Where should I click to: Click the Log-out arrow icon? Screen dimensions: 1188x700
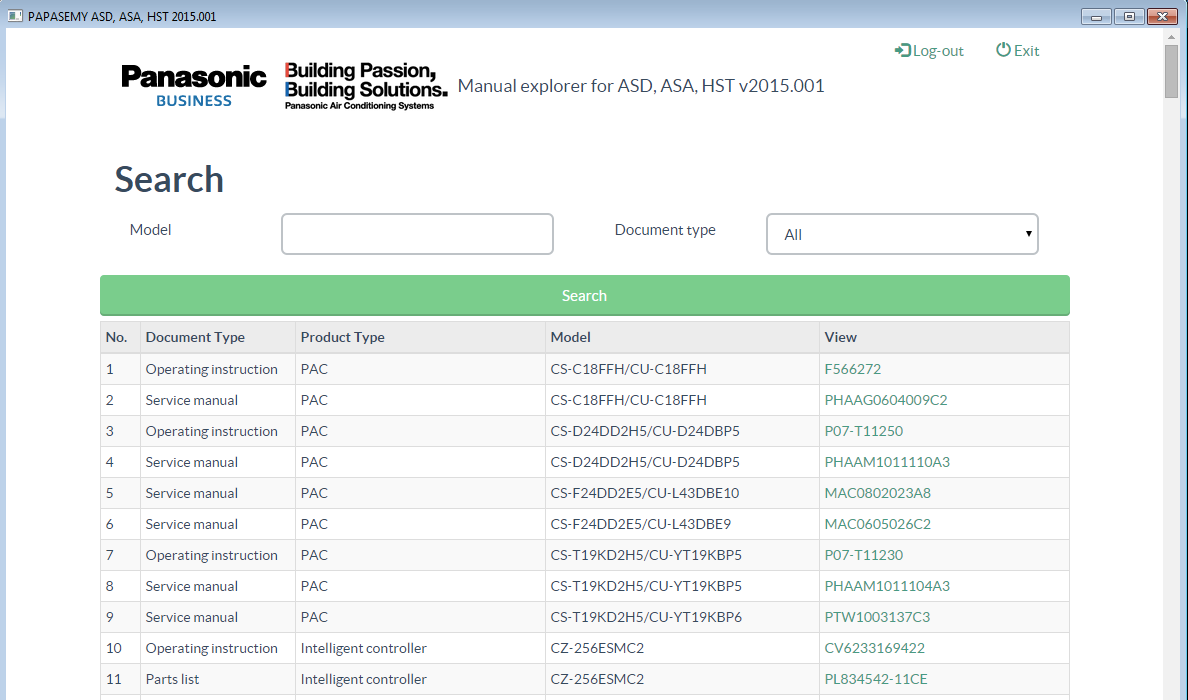[902, 51]
